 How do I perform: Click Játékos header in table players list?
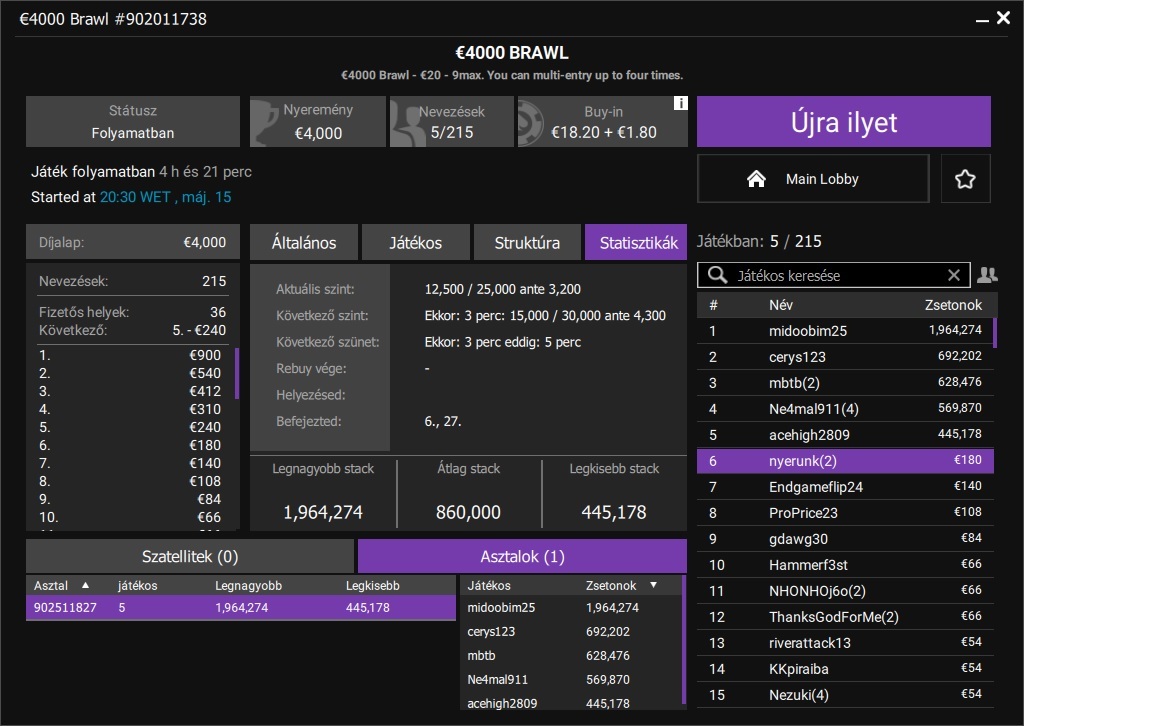pyautogui.click(x=489, y=586)
